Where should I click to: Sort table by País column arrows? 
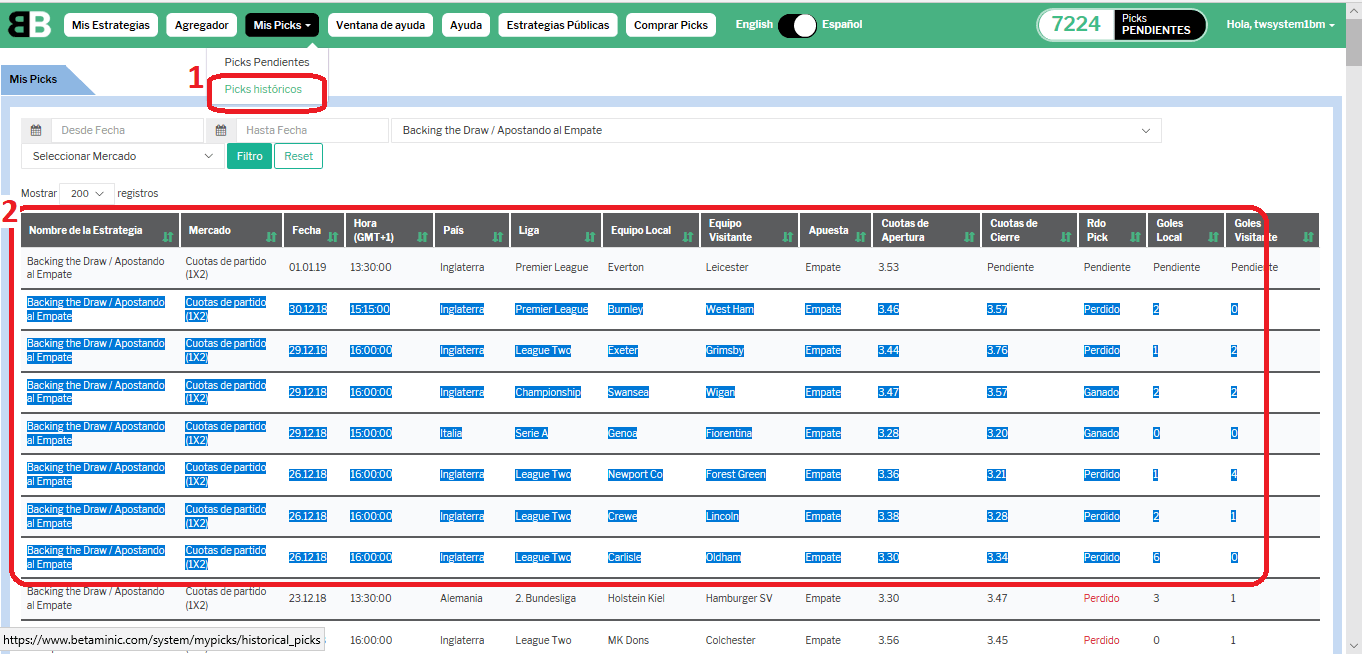497,237
